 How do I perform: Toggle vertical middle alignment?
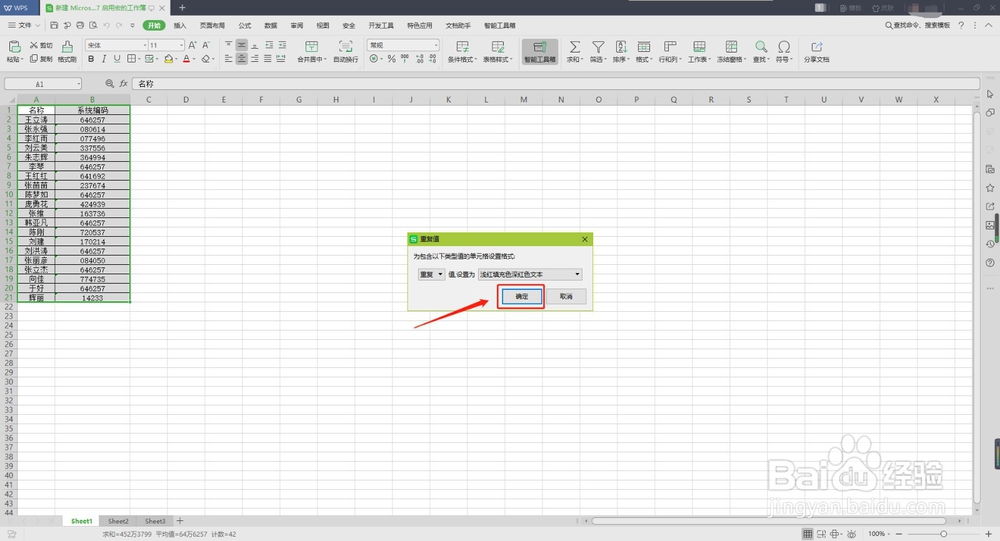pos(241,45)
